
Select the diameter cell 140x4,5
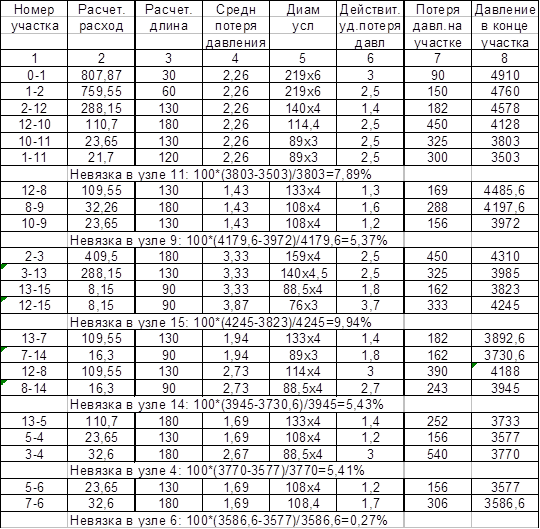(x=303, y=273)
